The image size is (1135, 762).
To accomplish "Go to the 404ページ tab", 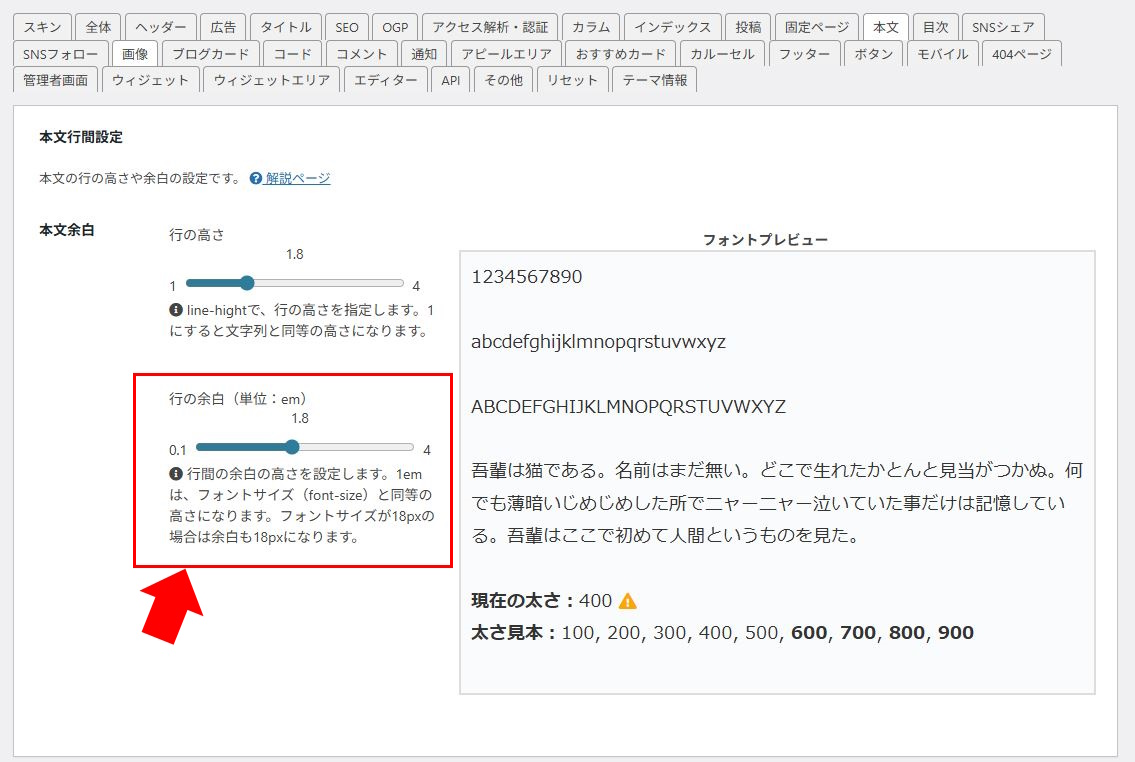I will 1021,54.
